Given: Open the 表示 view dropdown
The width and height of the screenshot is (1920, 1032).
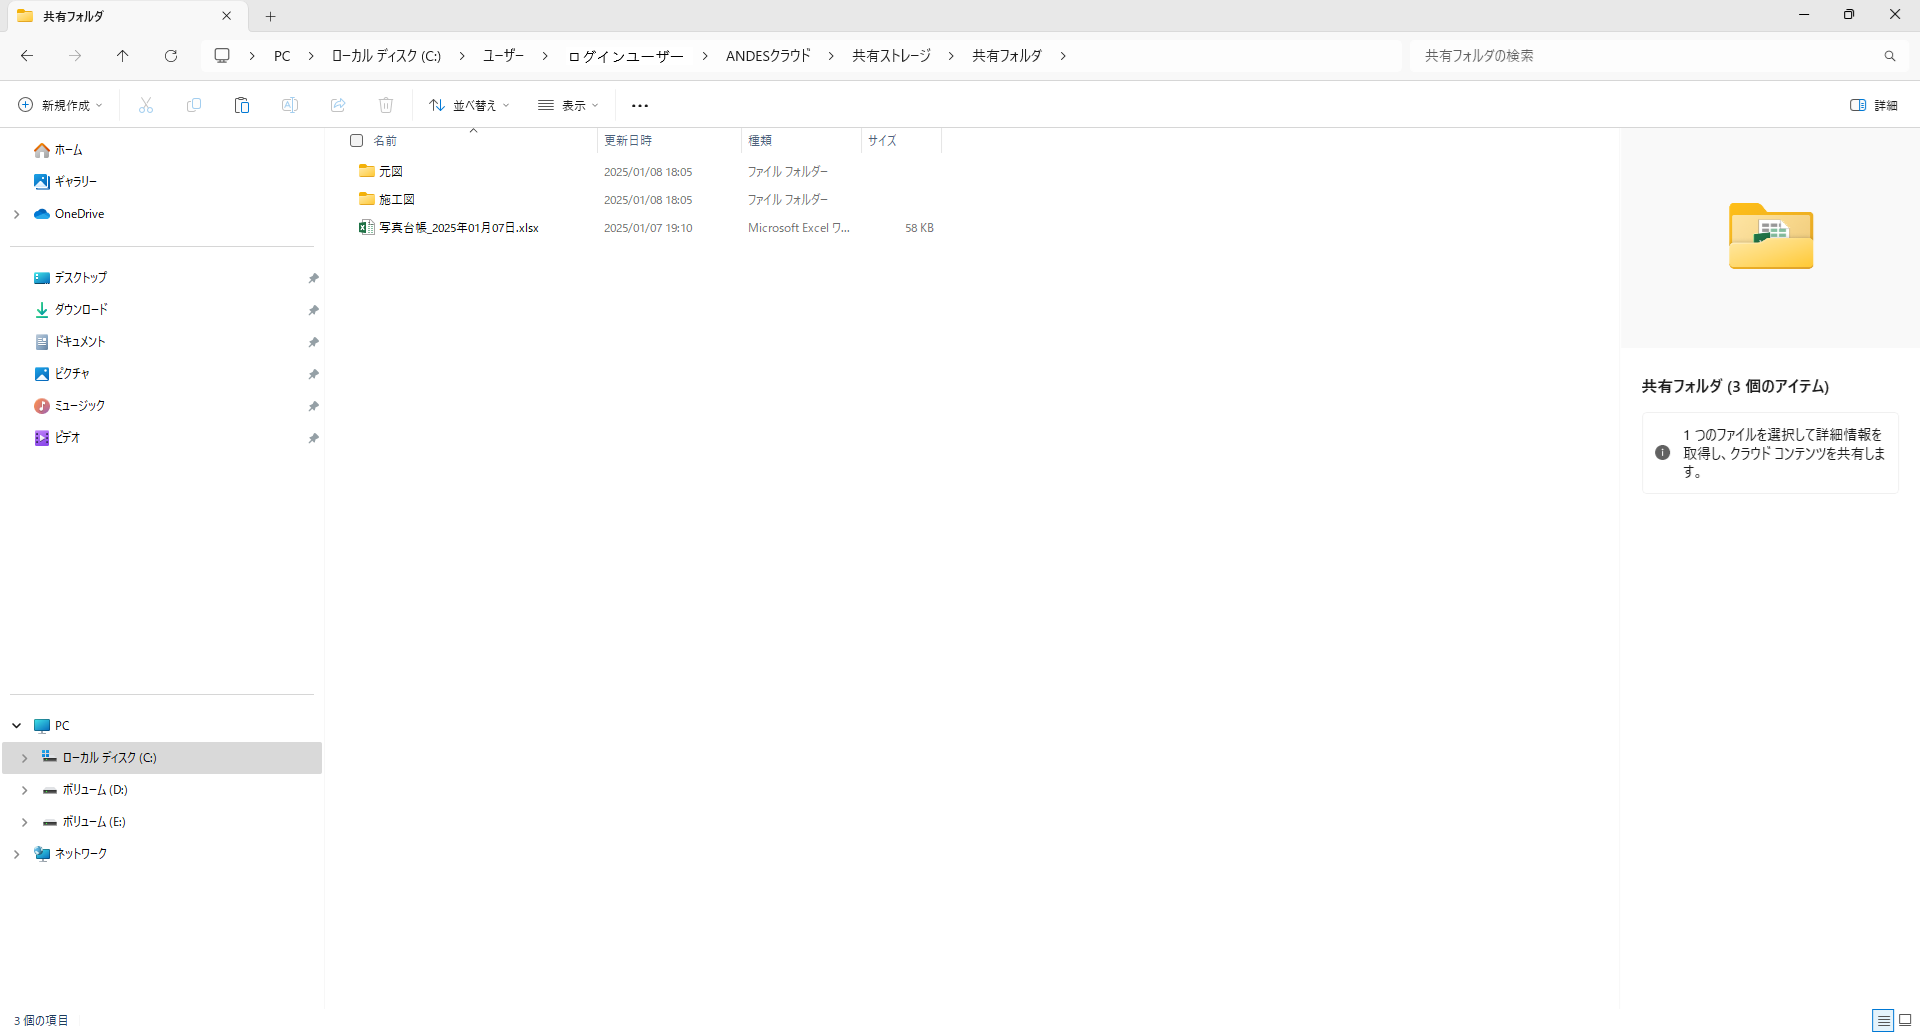Looking at the screenshot, I should tap(568, 105).
